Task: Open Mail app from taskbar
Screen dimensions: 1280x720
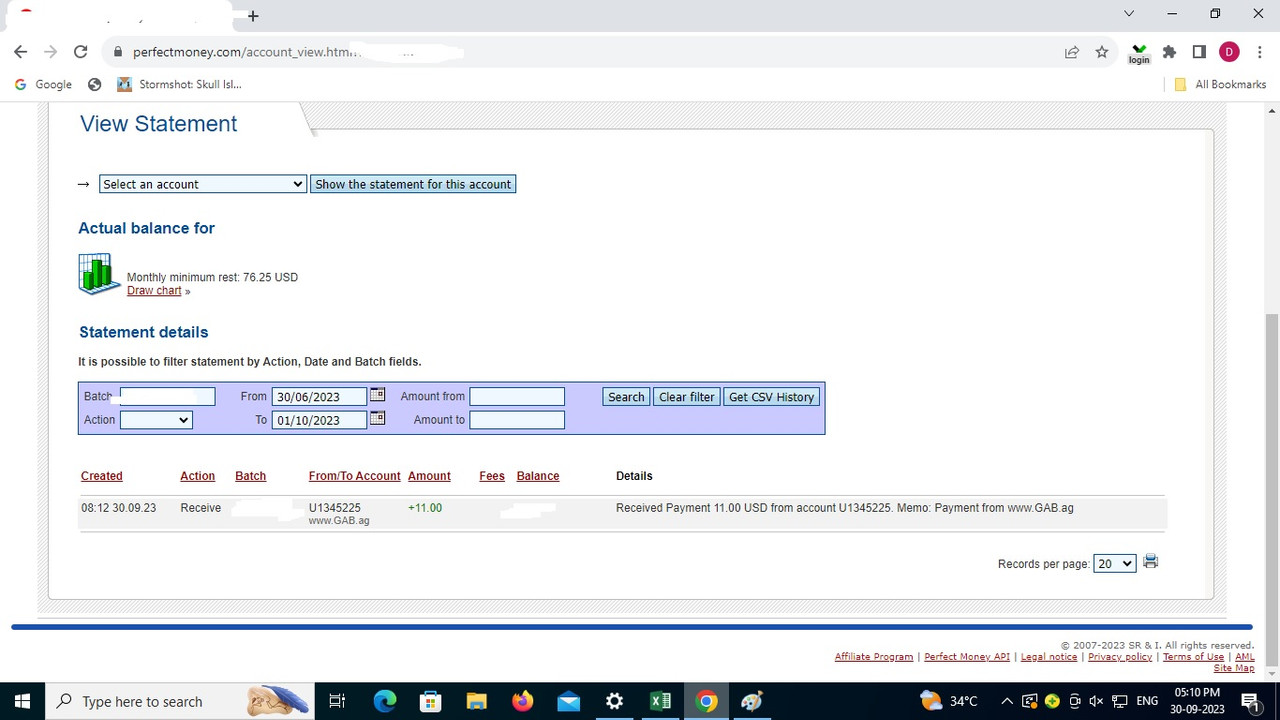Action: [568, 701]
